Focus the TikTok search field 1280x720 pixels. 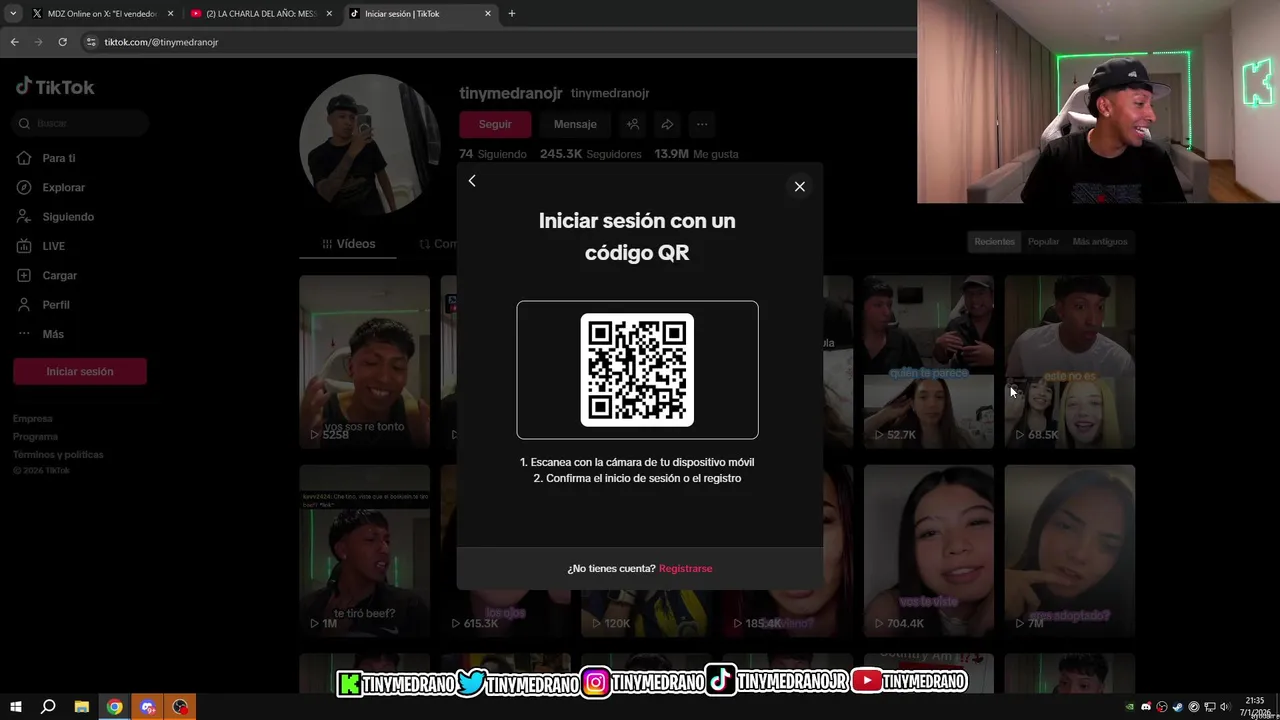pyautogui.click(x=80, y=123)
